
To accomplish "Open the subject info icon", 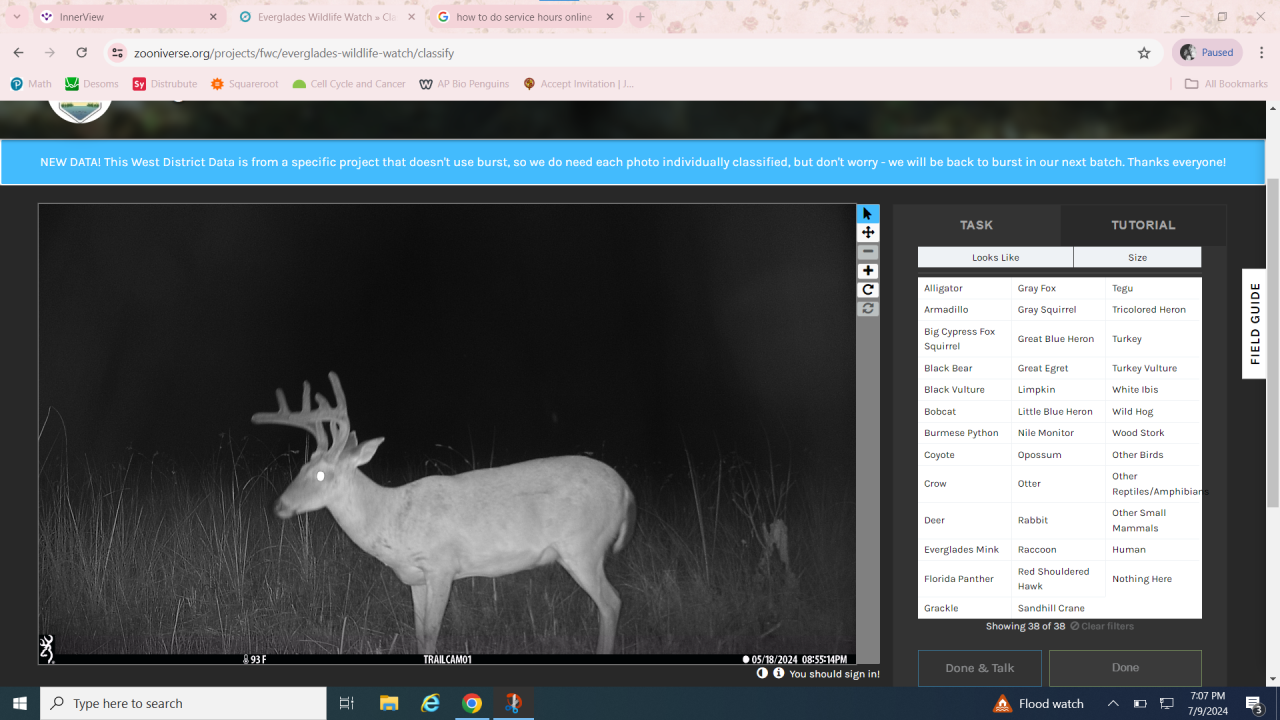I will [x=778, y=673].
